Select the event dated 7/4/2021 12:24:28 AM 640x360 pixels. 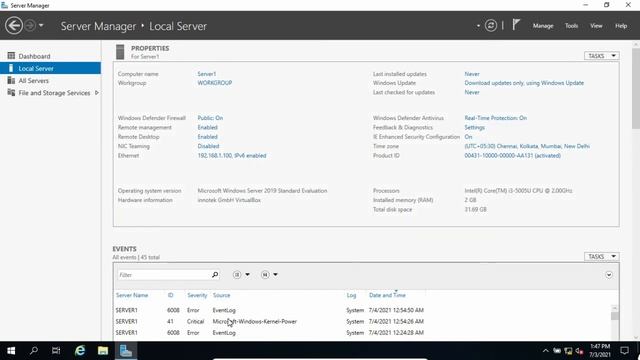pyautogui.click(x=363, y=333)
